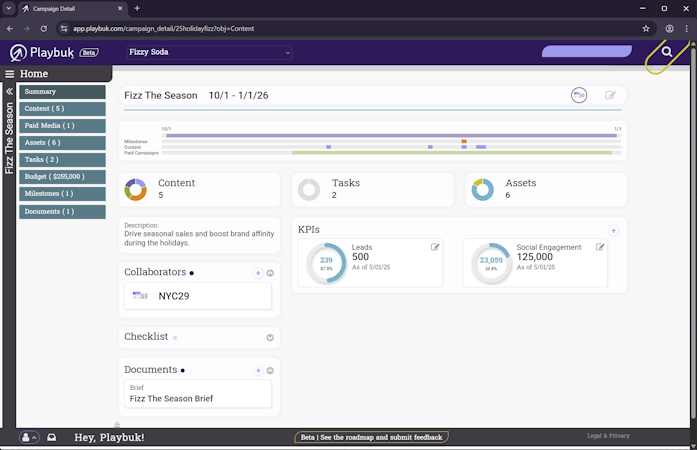Open Milestones (1) in sidebar
Viewport: 697px width, 450px height.
62,194
